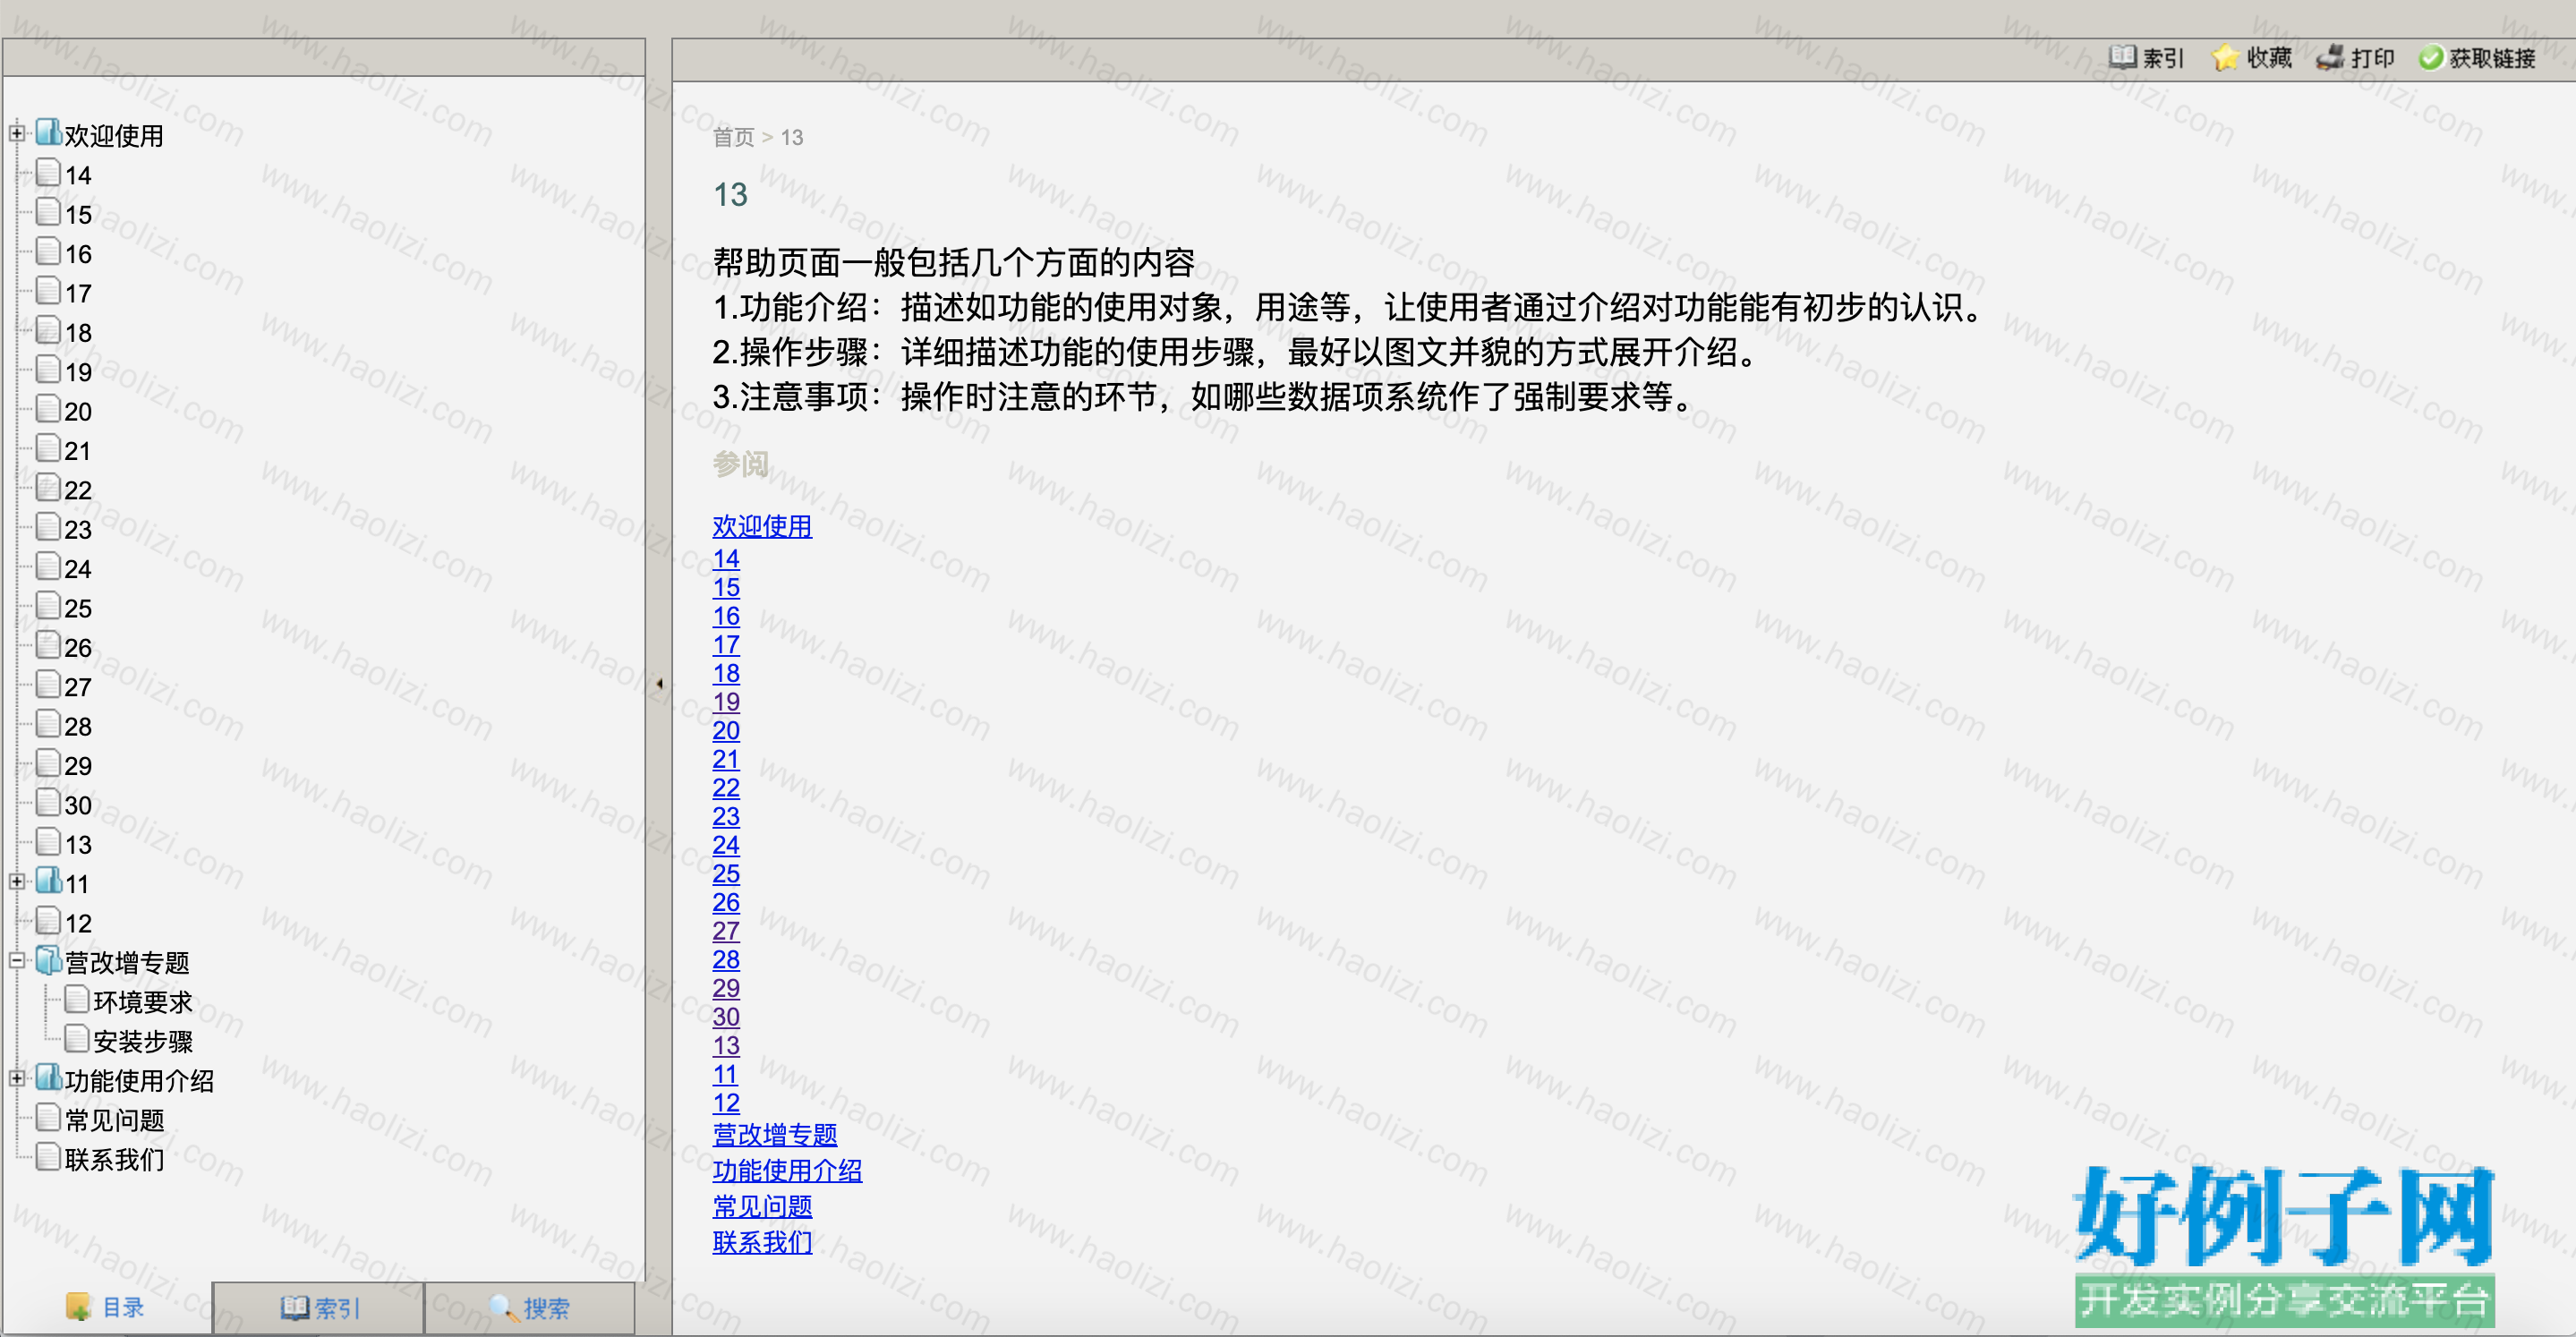Collapse the left navigation pane with splitter arrow
Screen dimensions: 2576x1337
659,684
